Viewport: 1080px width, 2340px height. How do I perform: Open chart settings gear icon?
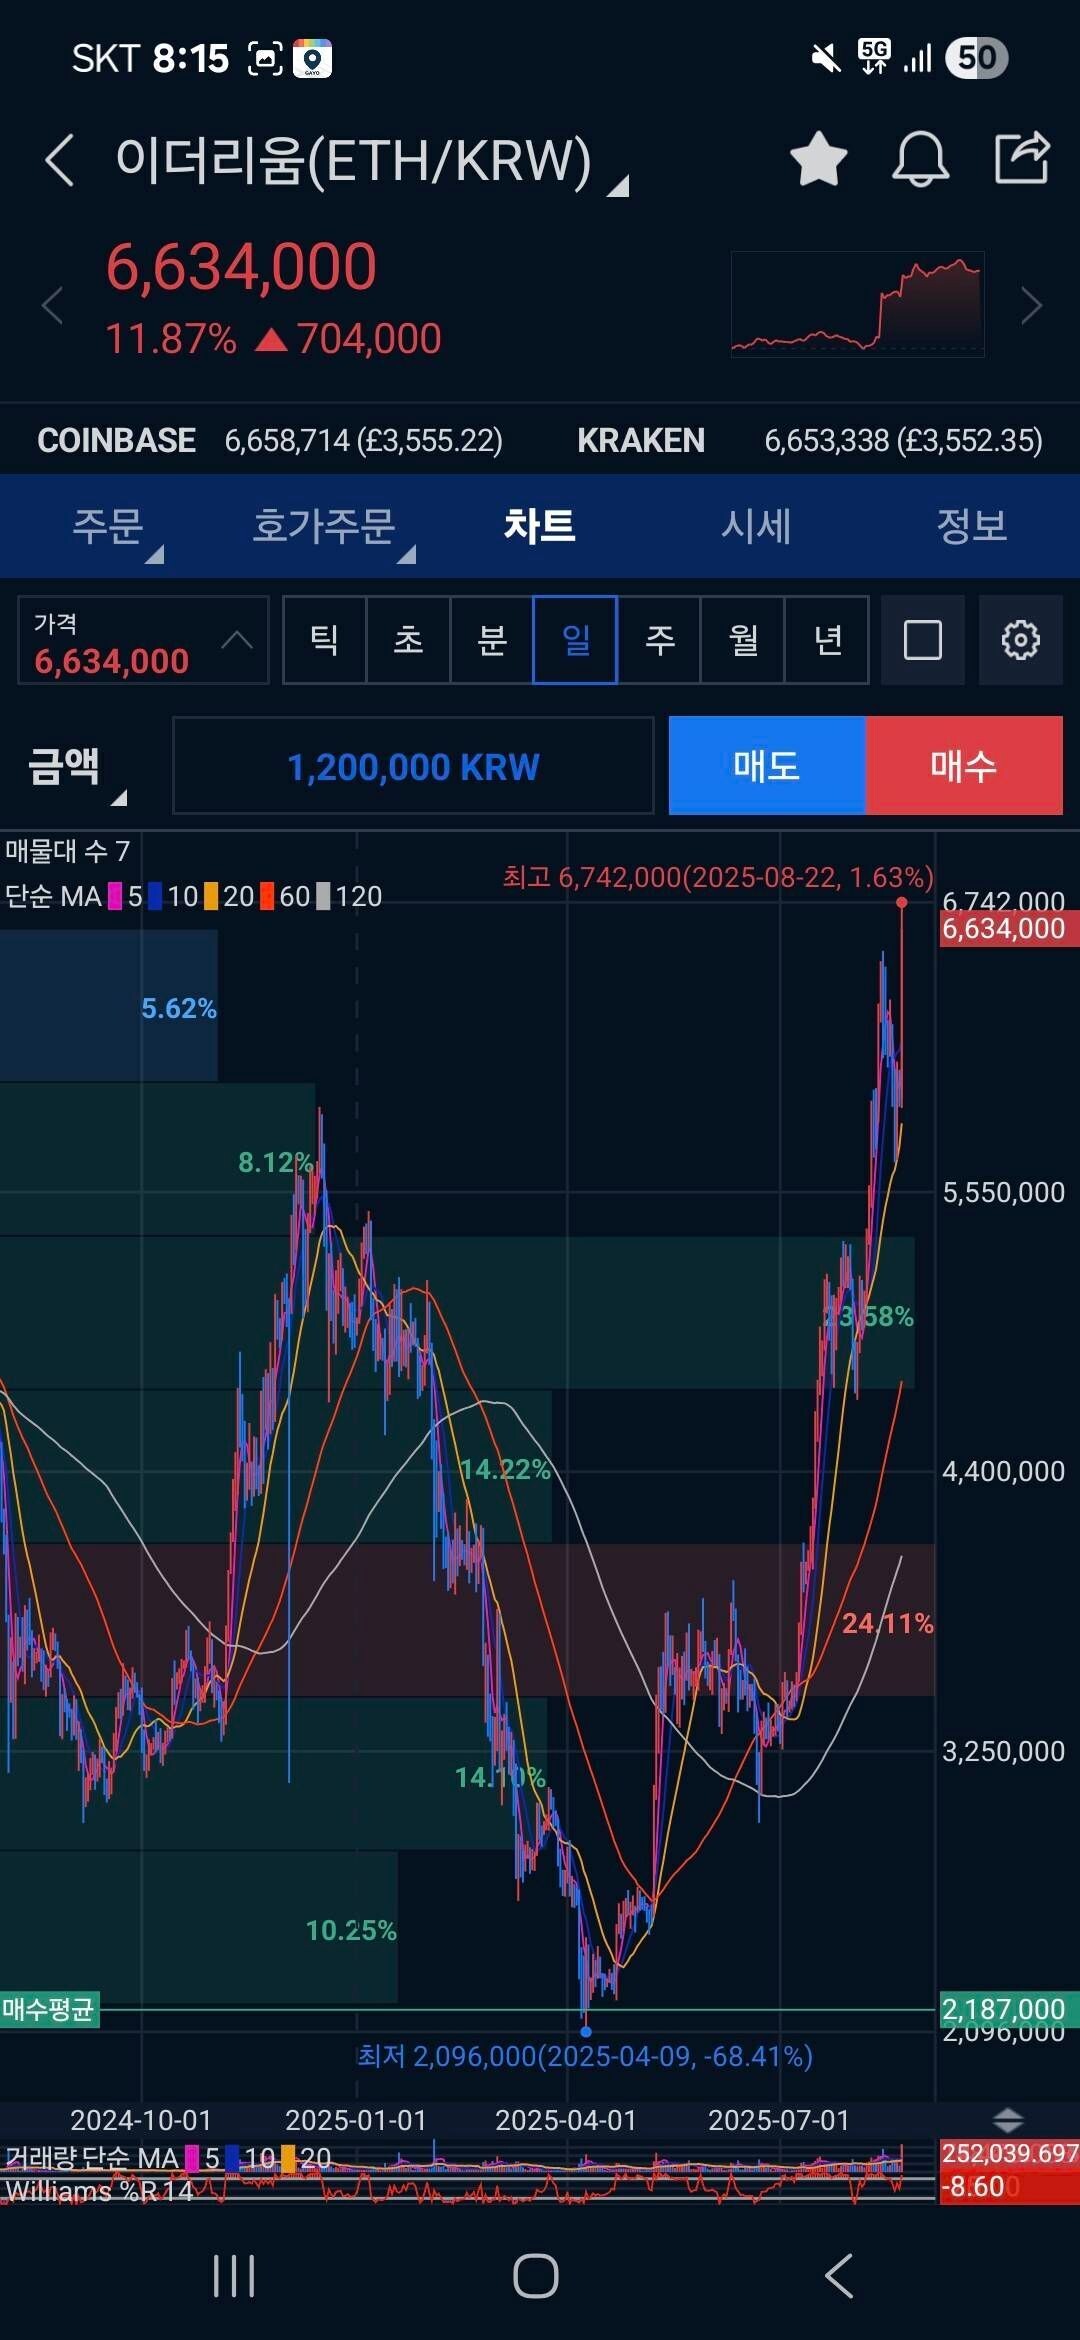(x=1020, y=640)
